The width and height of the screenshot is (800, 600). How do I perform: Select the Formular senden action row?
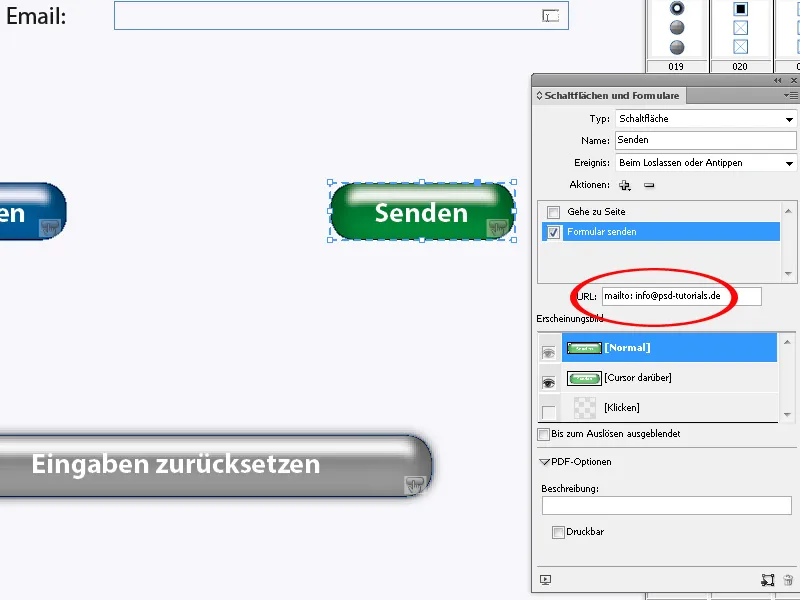661,232
